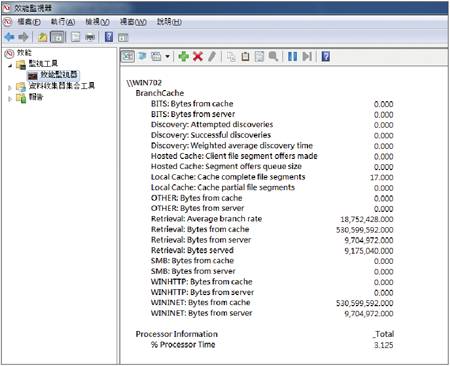The height and width of the screenshot is (366, 450).
Task: Click the properties sheet icon in the main toolbar
Action: (75, 37)
